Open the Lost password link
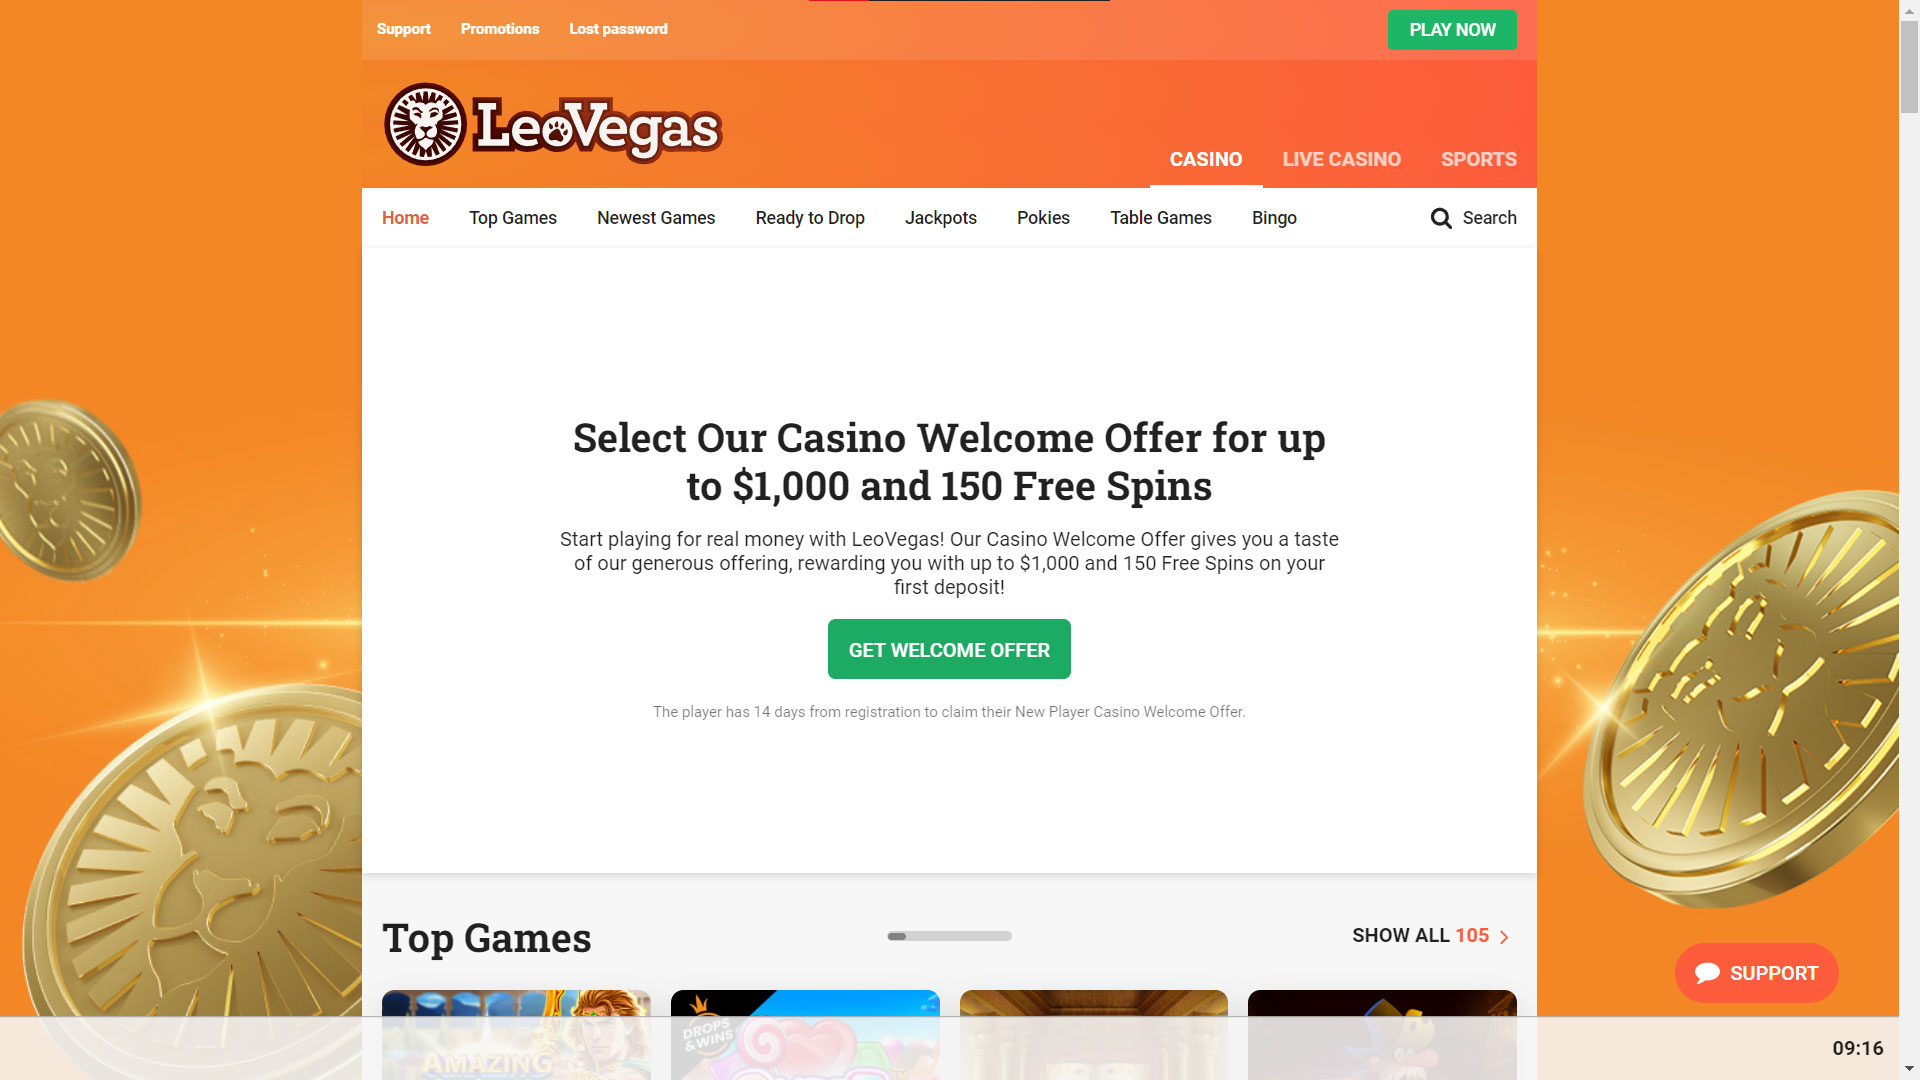Image resolution: width=1920 pixels, height=1080 pixels. 618,29
